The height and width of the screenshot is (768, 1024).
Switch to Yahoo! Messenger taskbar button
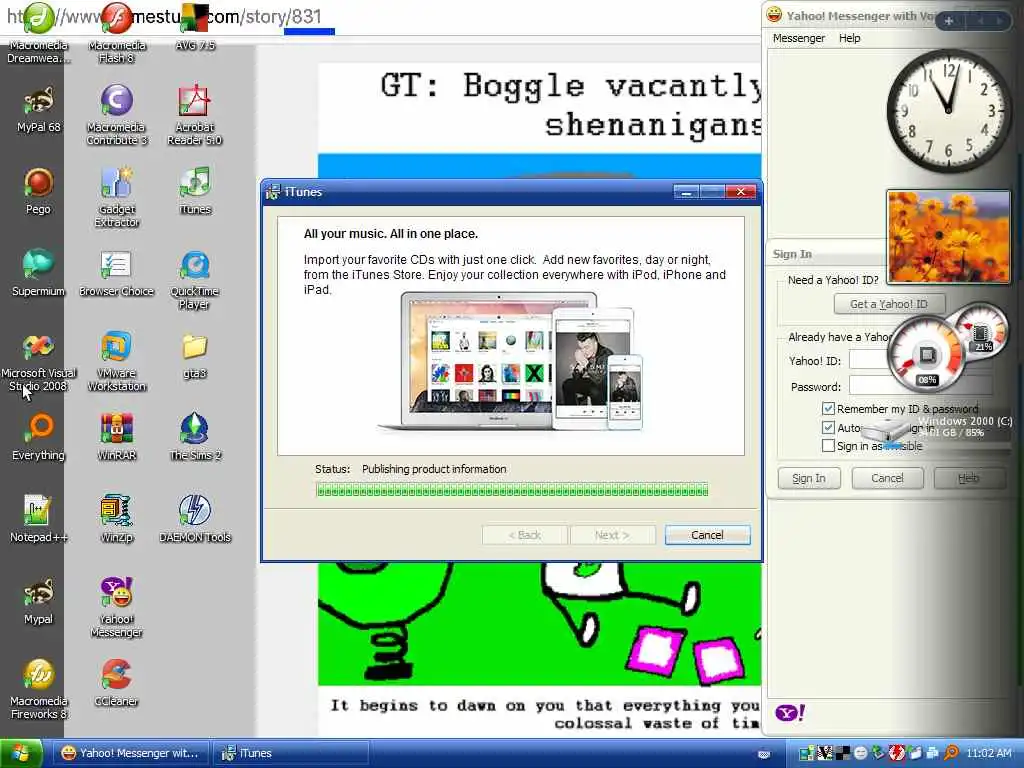click(131, 753)
